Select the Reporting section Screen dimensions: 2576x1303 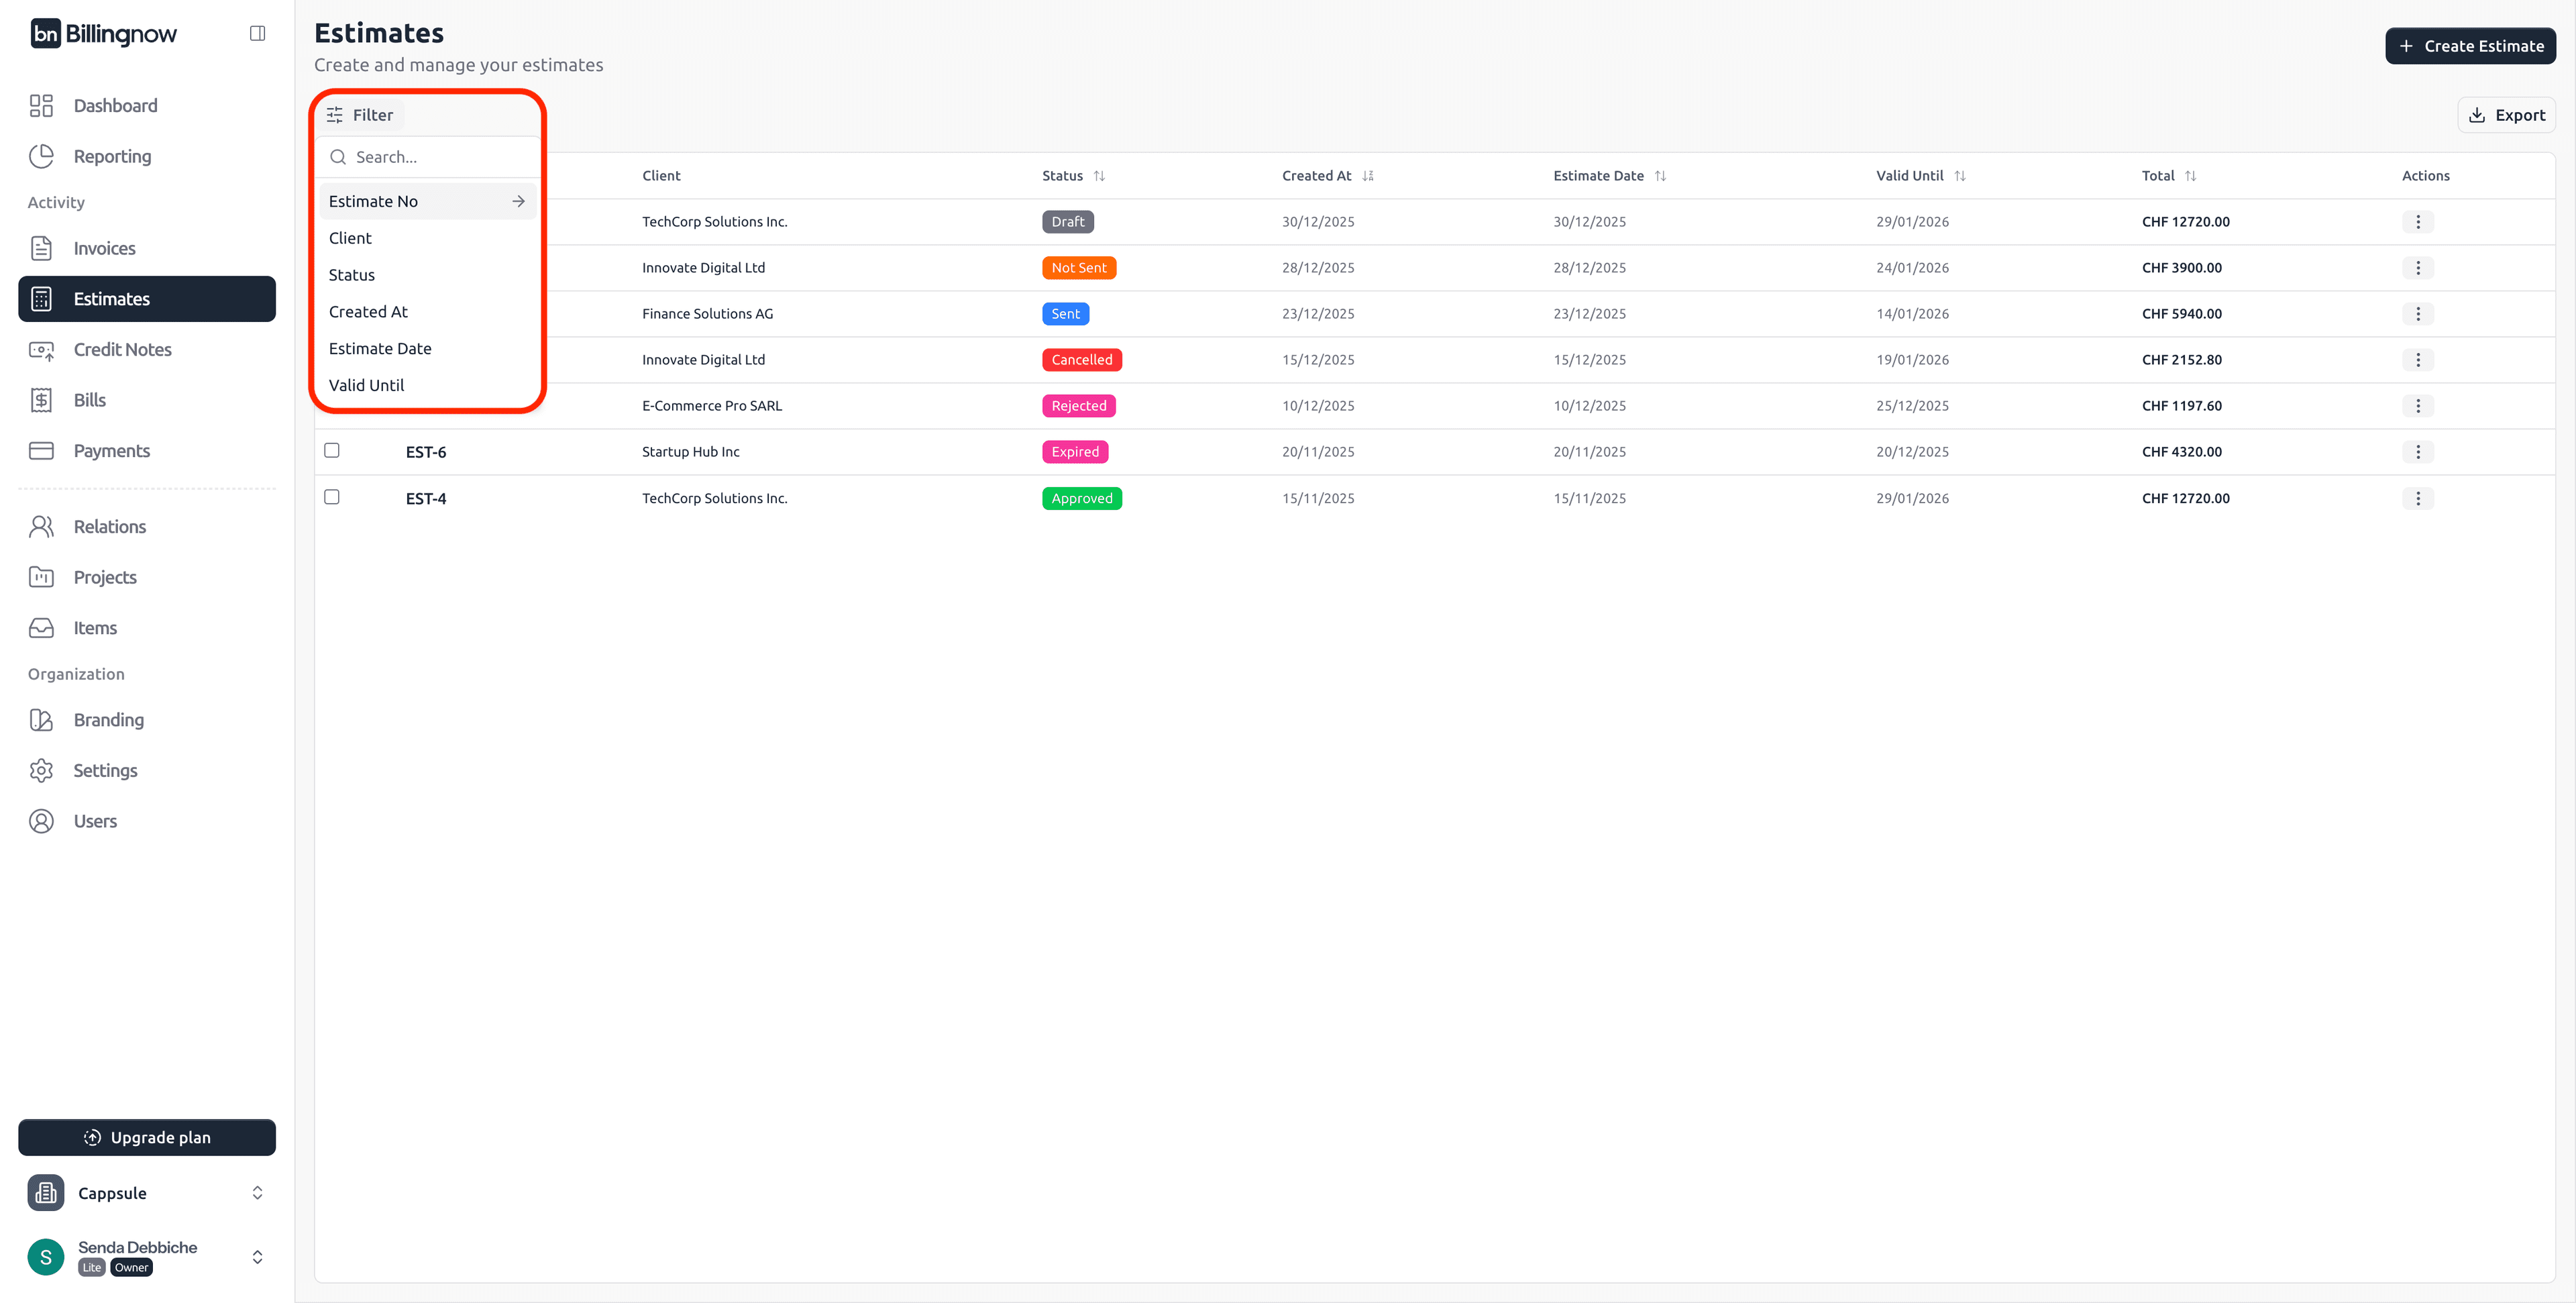[x=111, y=156]
